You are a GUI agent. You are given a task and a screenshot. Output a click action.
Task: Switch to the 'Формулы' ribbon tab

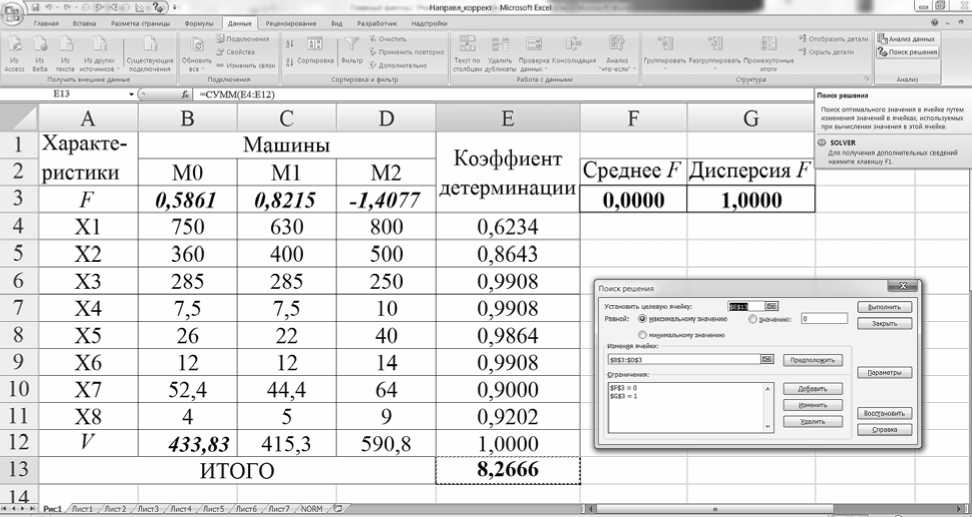(x=198, y=23)
